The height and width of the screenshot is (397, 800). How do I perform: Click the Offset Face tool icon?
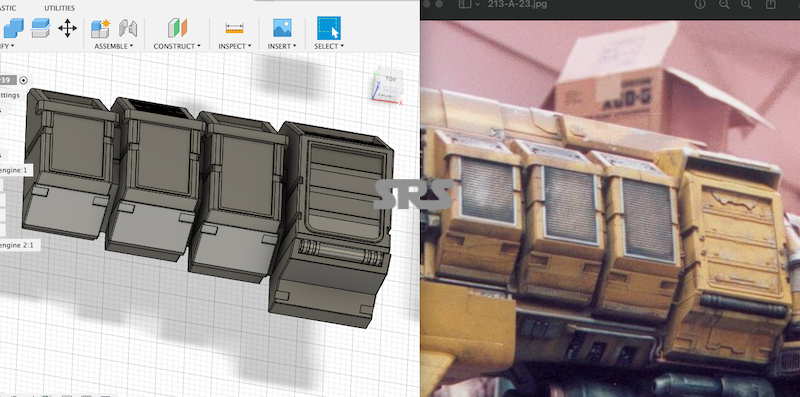(41, 28)
